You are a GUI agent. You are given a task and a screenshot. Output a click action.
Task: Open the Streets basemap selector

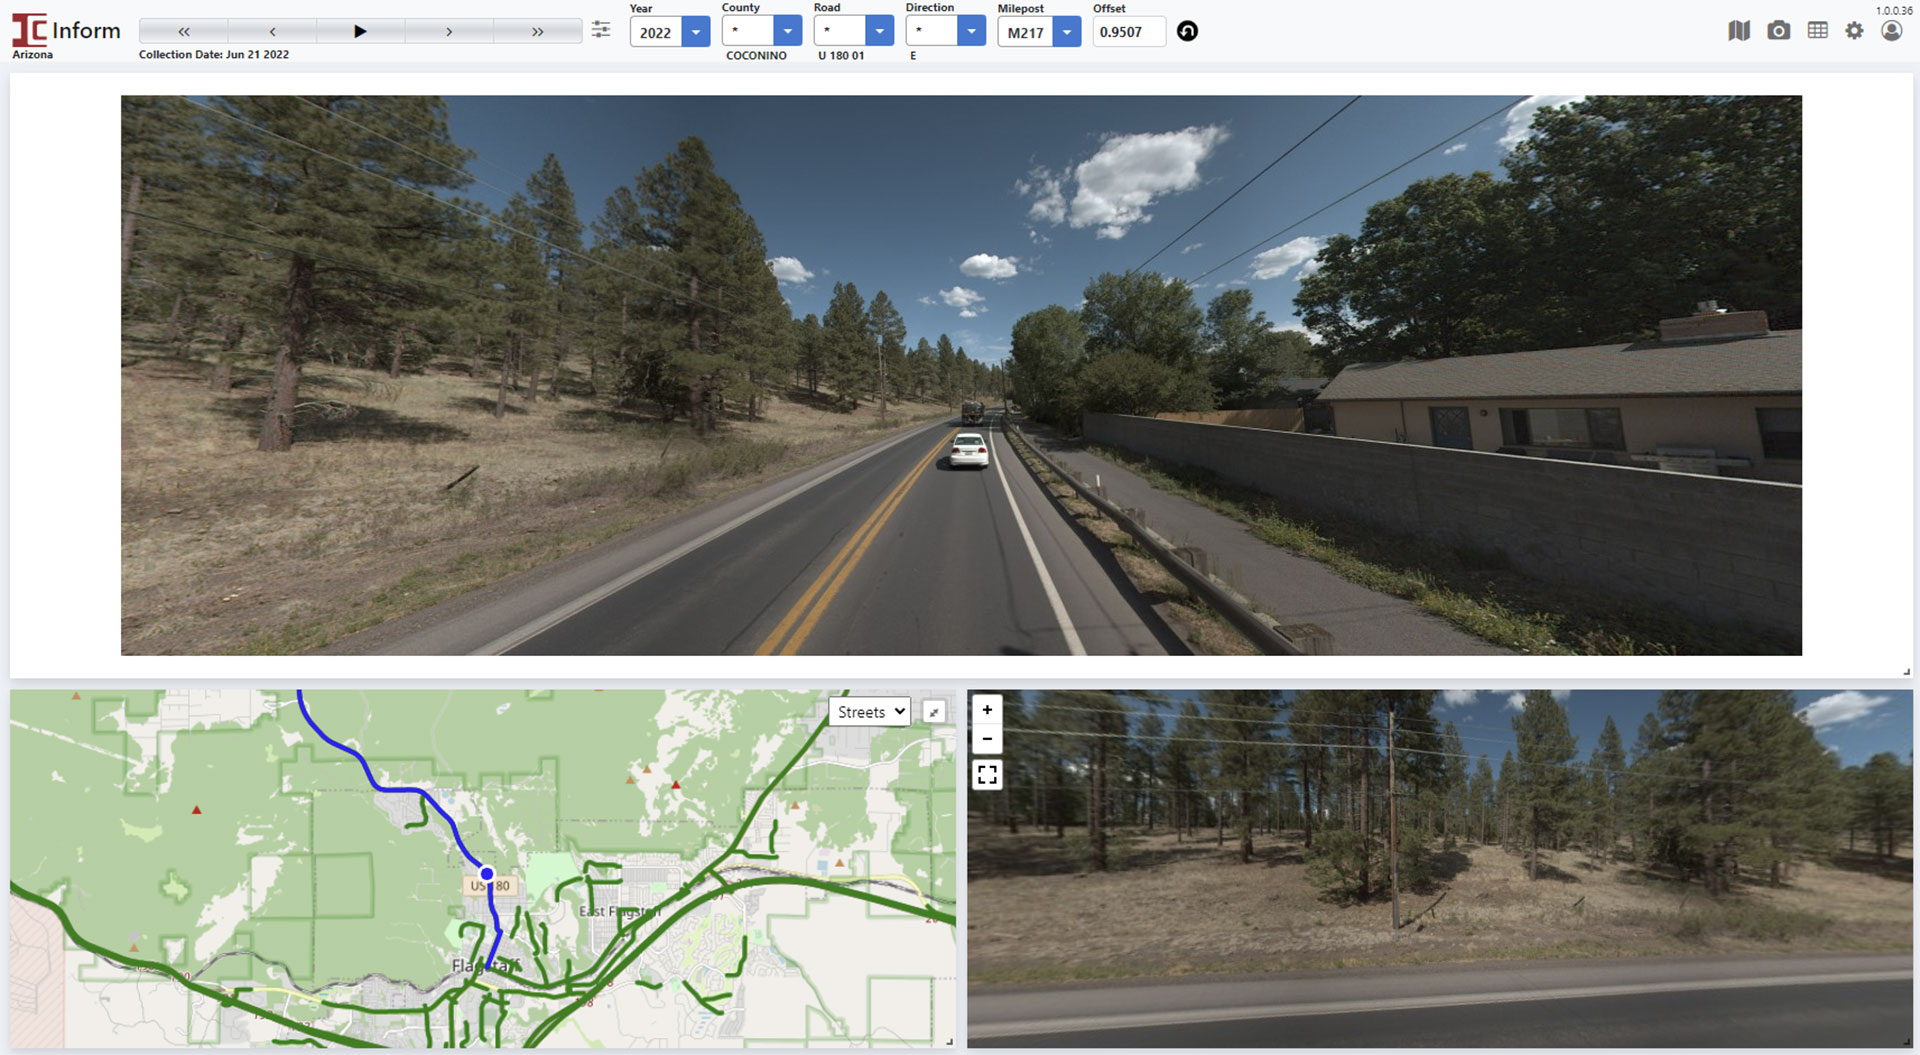point(870,712)
